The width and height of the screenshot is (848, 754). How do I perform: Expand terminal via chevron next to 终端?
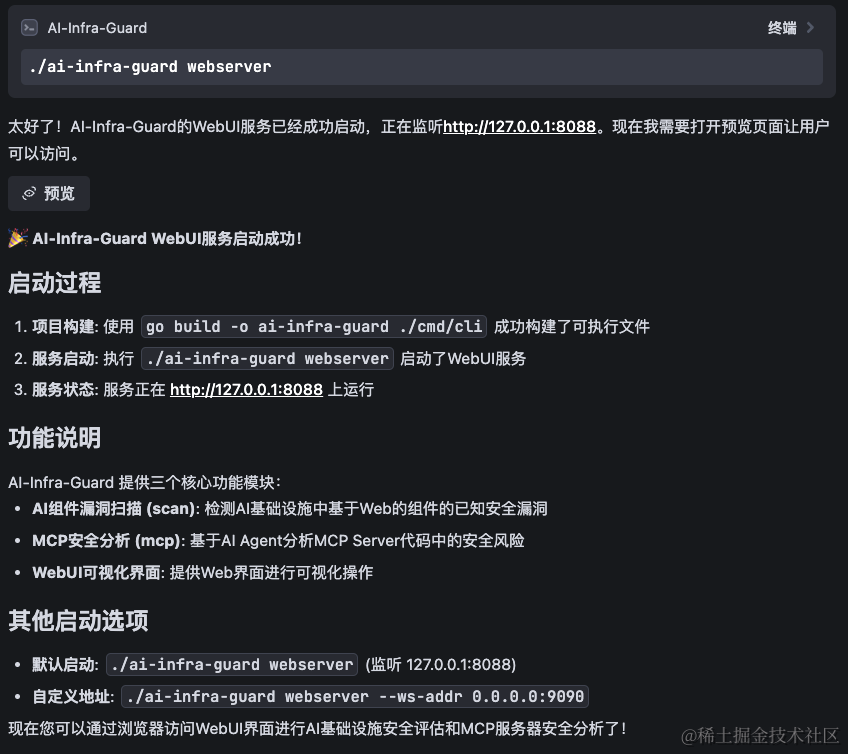[810, 28]
